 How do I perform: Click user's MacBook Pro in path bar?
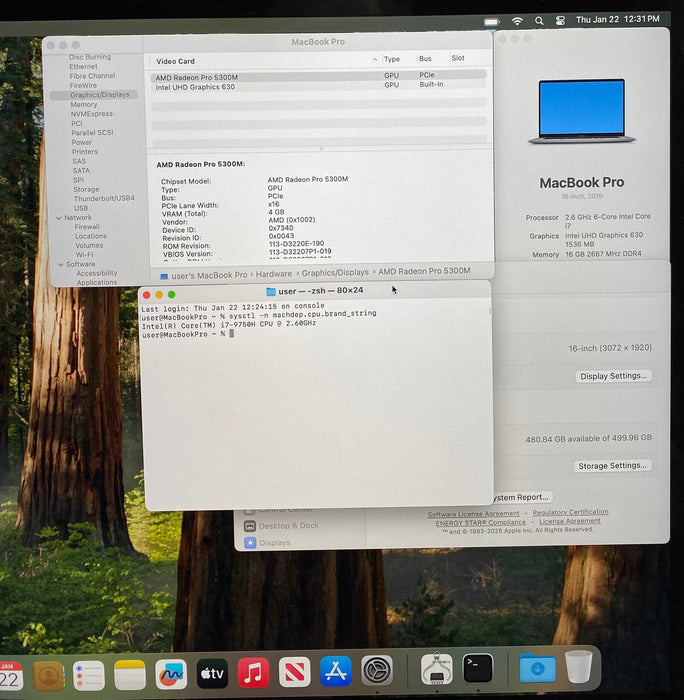point(209,275)
